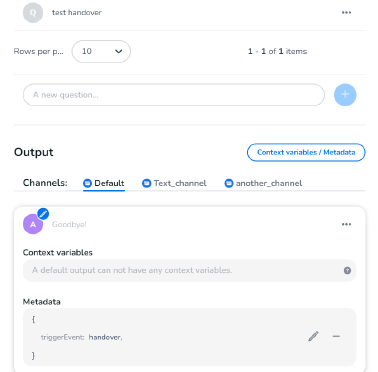
Task: Switch to the Text_channel tab
Action: pyautogui.click(x=174, y=183)
